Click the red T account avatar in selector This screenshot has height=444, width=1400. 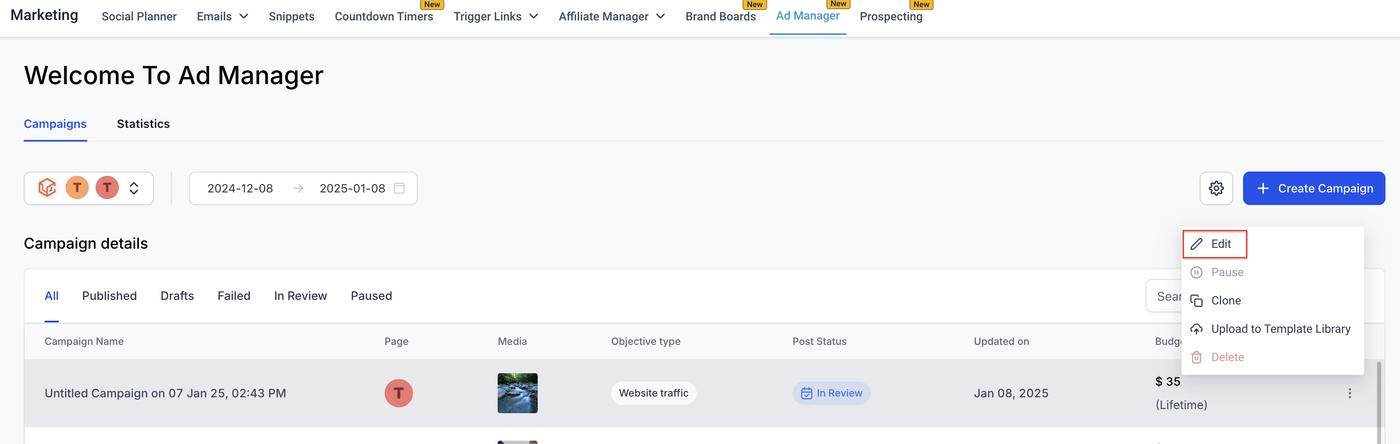click(107, 188)
